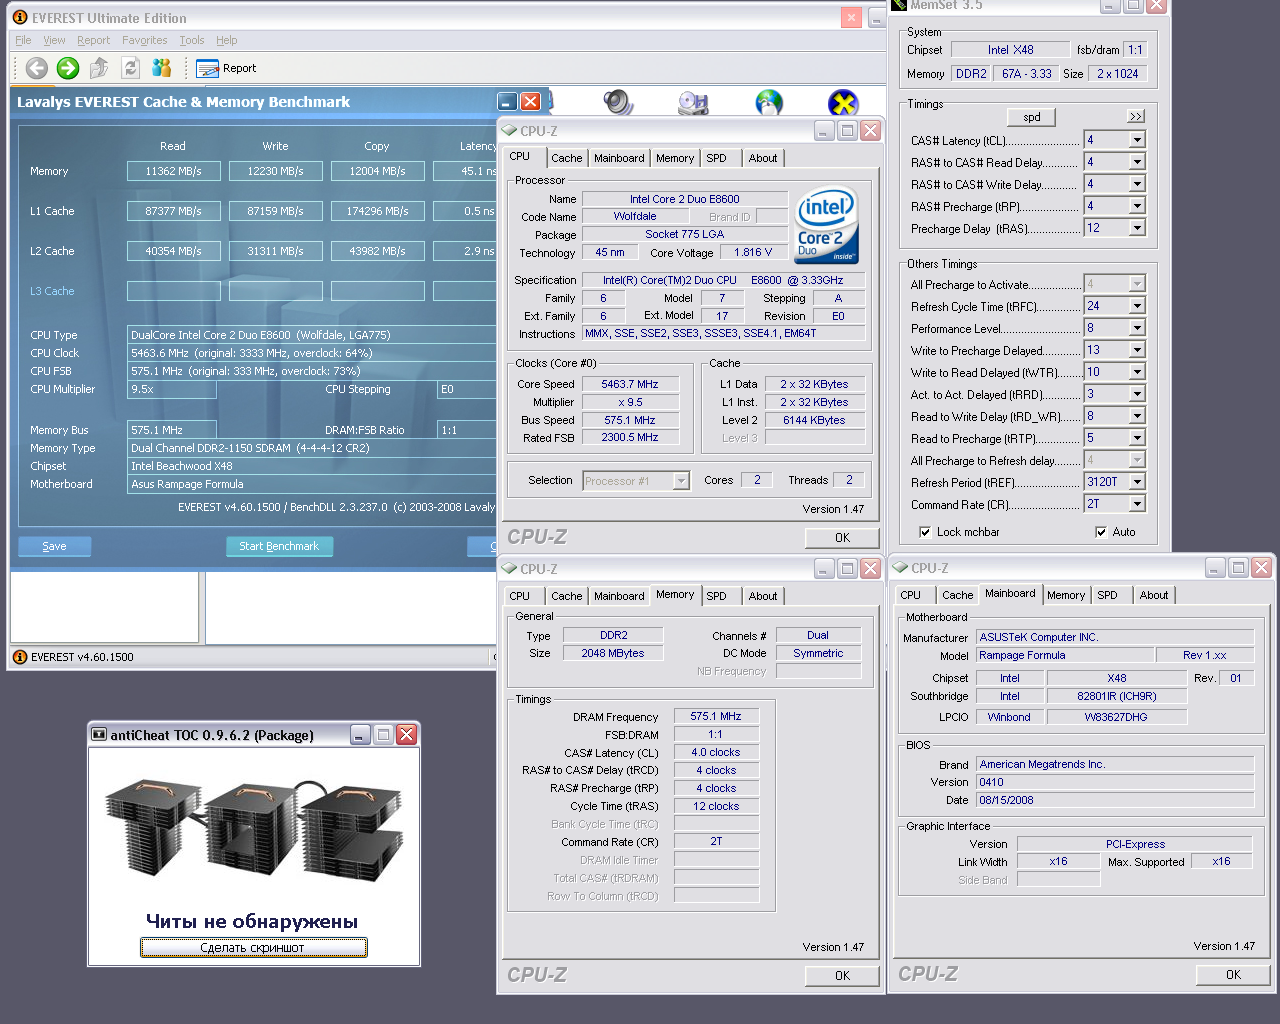Image resolution: width=1280 pixels, height=1024 pixels.
Task: Click the antiCheat TOC title bar icon
Action: pyautogui.click(x=99, y=735)
